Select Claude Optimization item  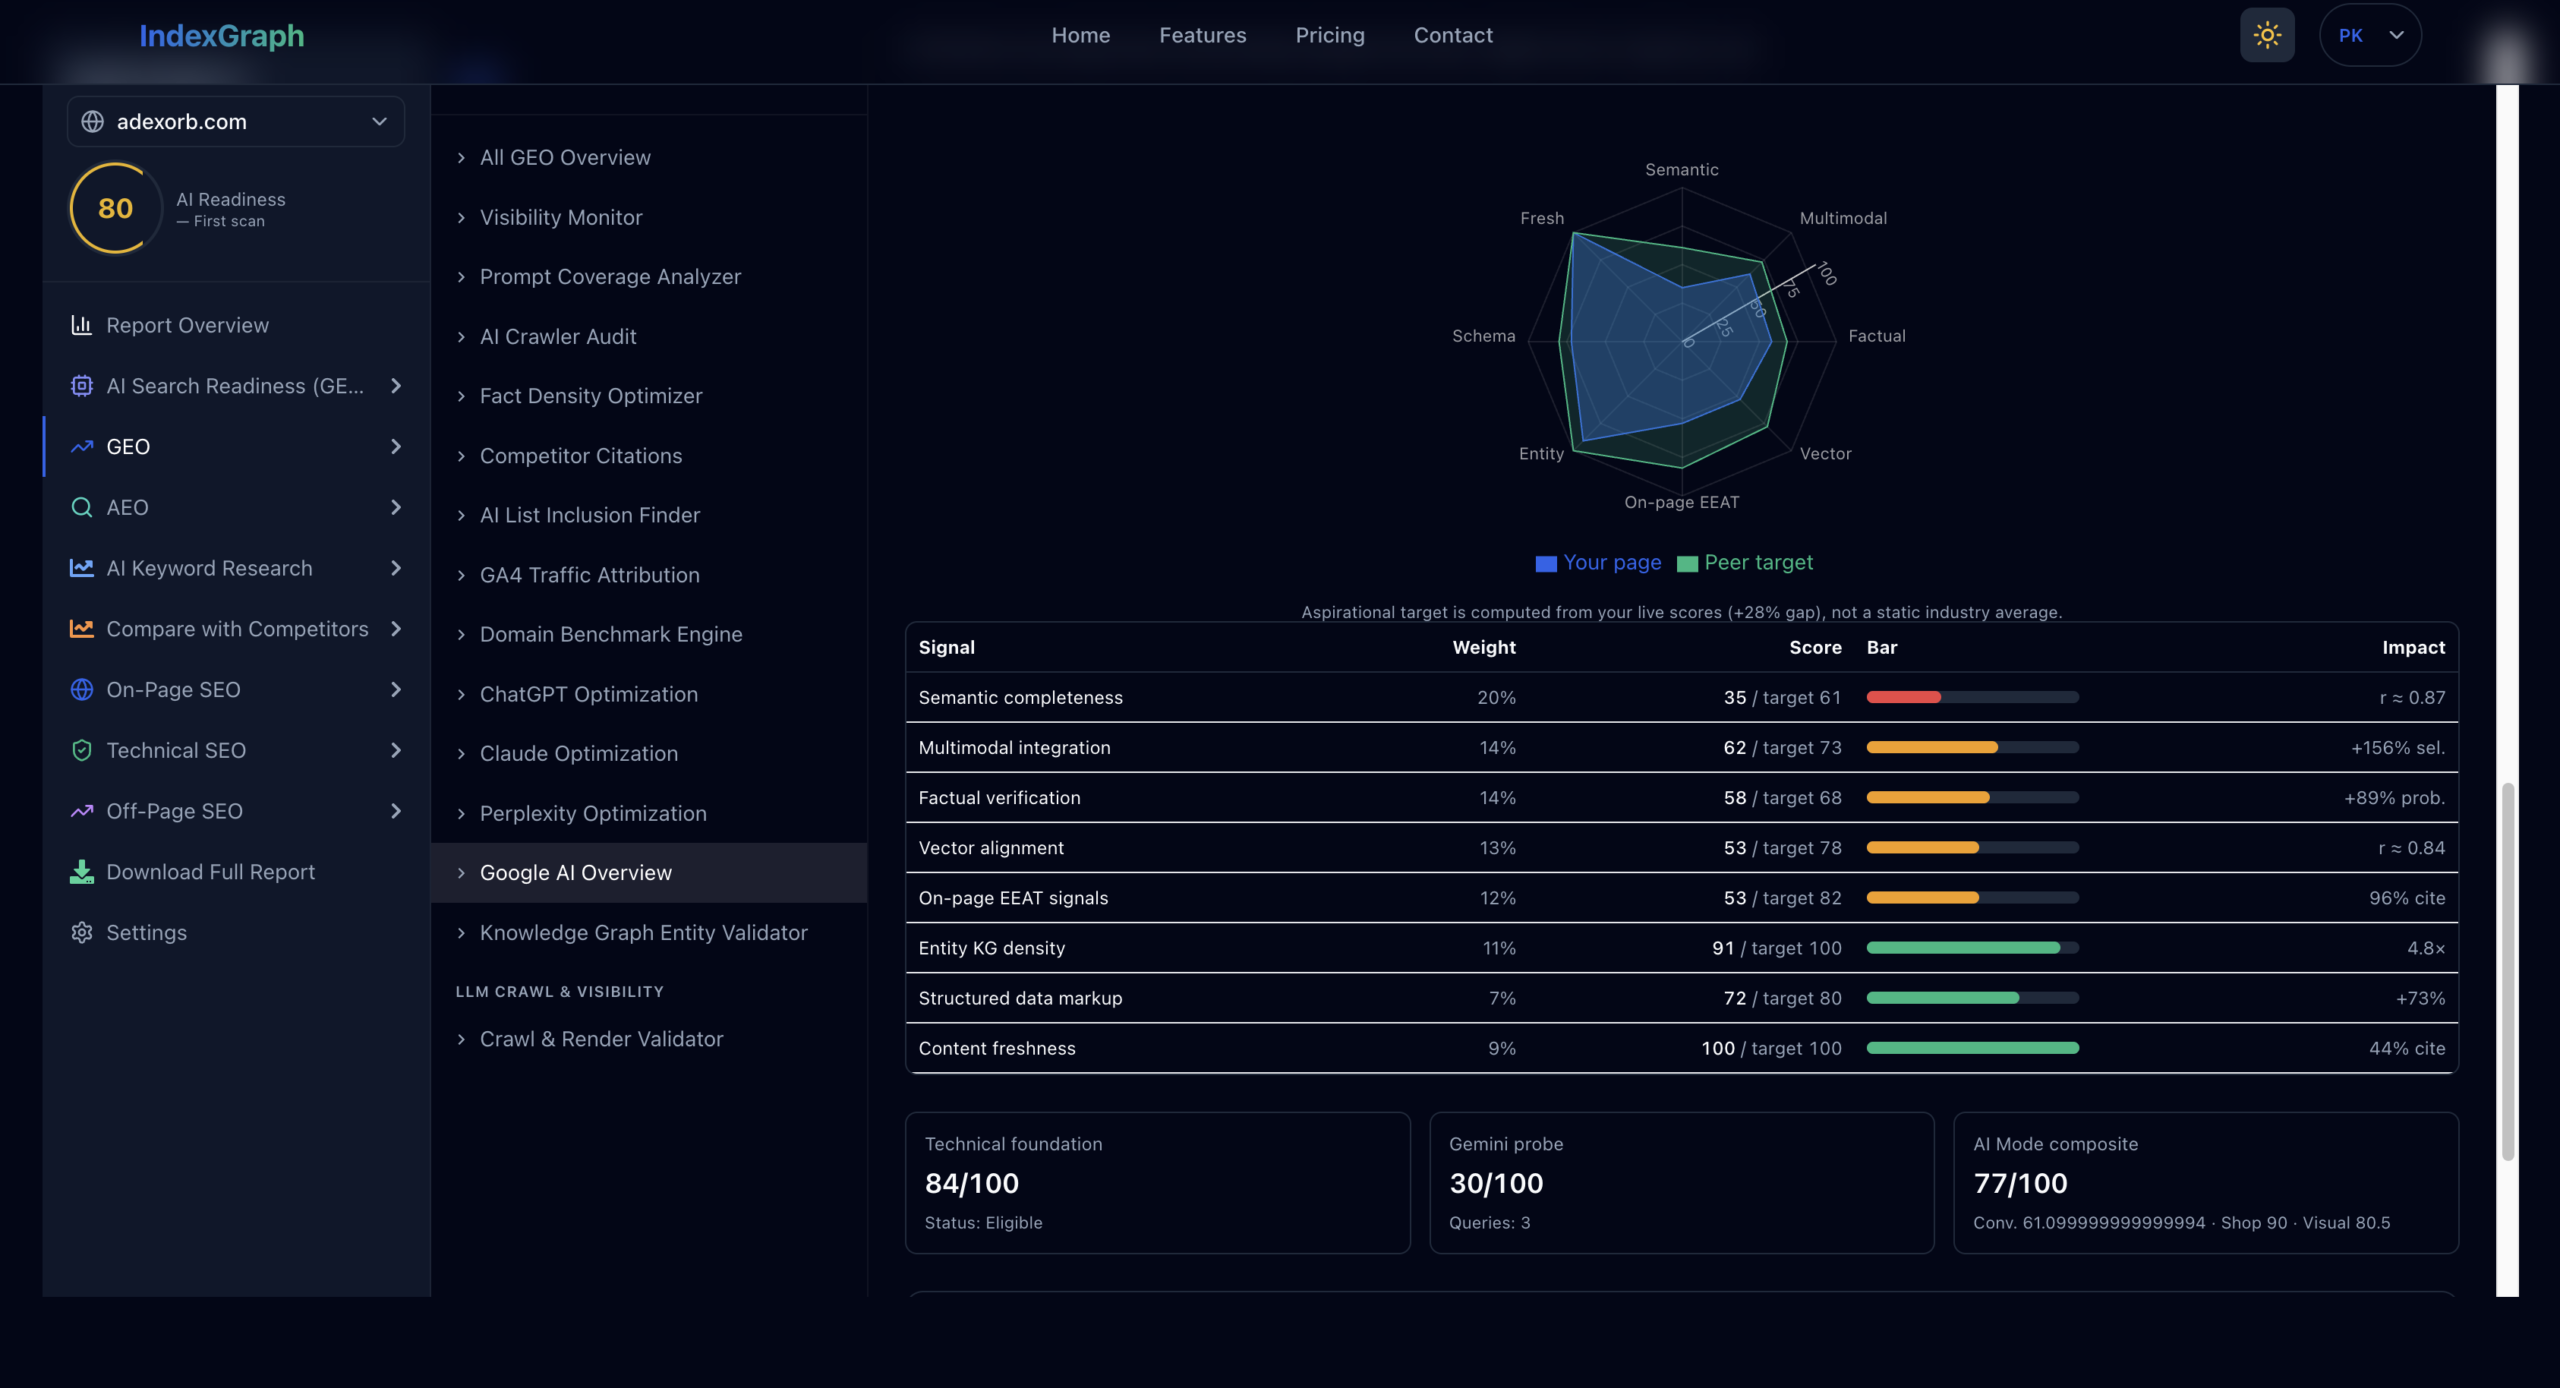[649, 754]
